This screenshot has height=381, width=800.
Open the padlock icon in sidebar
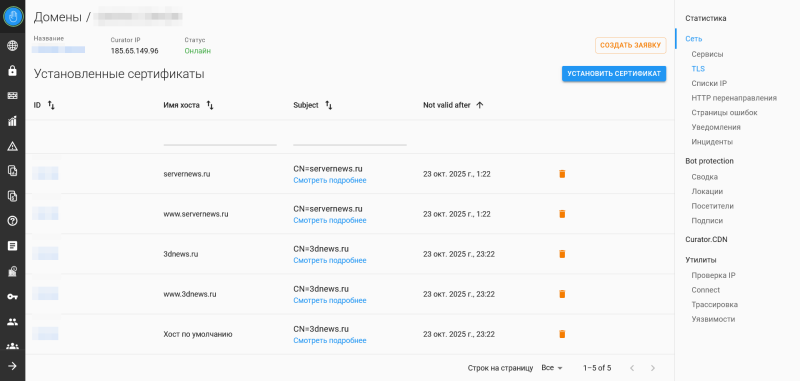point(12,71)
